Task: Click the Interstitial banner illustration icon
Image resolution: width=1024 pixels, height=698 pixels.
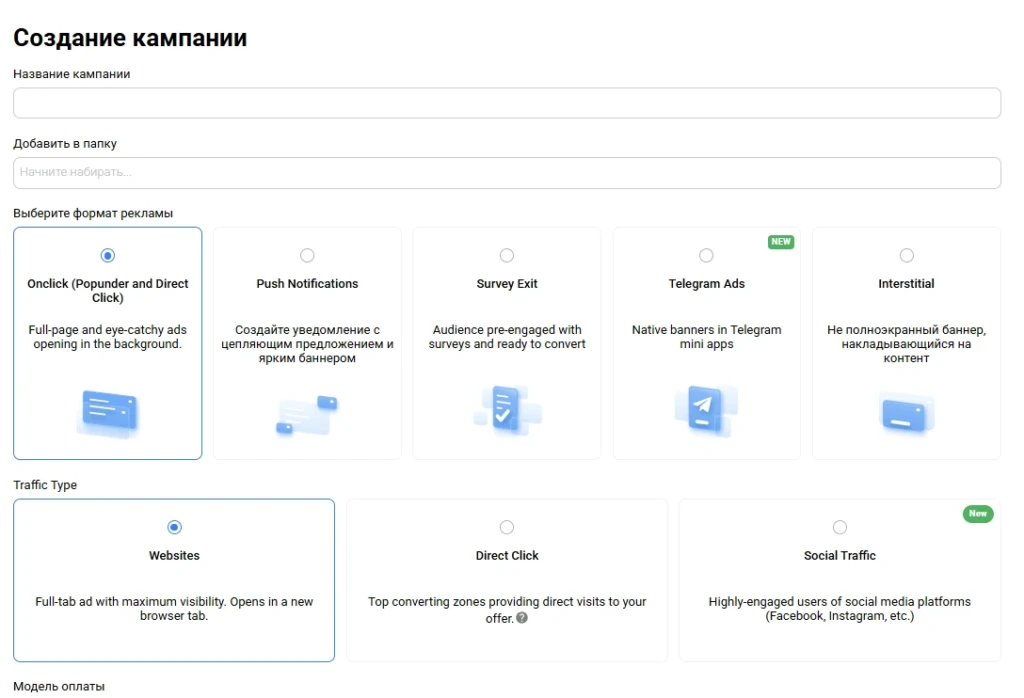Action: 906,414
